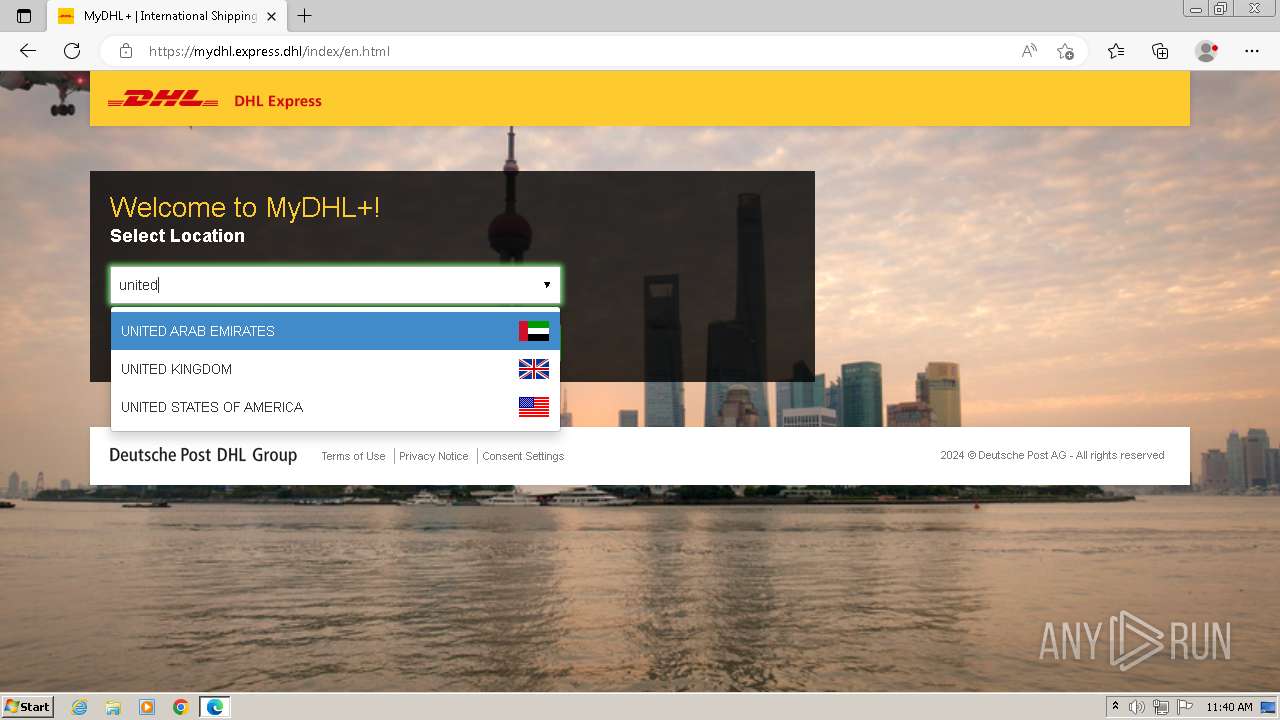Select UNITED STATES OF AMERICA from the list
Viewport: 1280px width, 720px height.
[x=335, y=407]
